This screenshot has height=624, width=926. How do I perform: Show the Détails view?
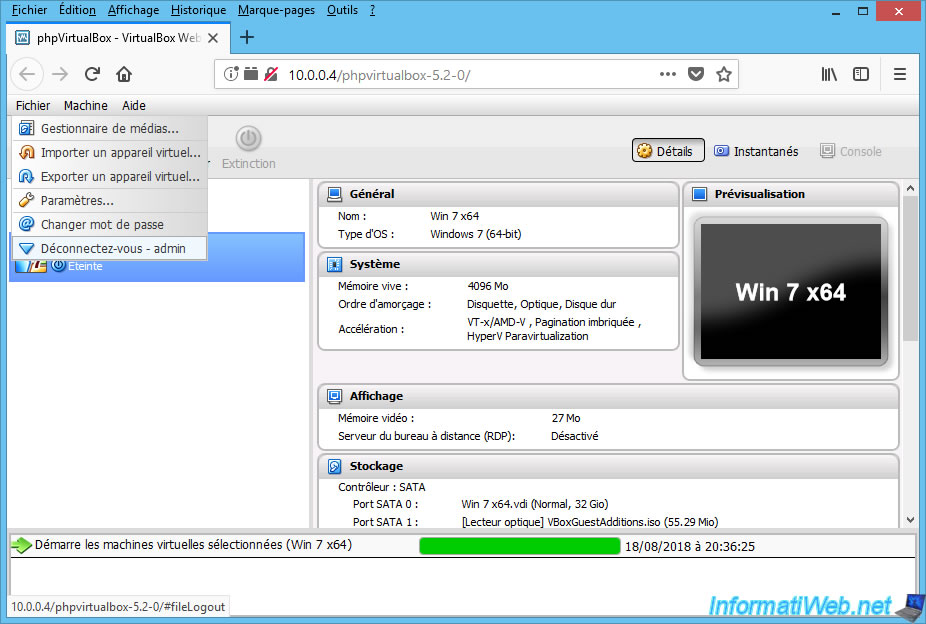668,151
